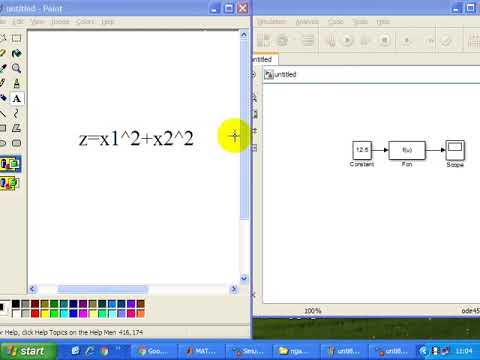Open the Code menu in Simulink

(x=335, y=22)
